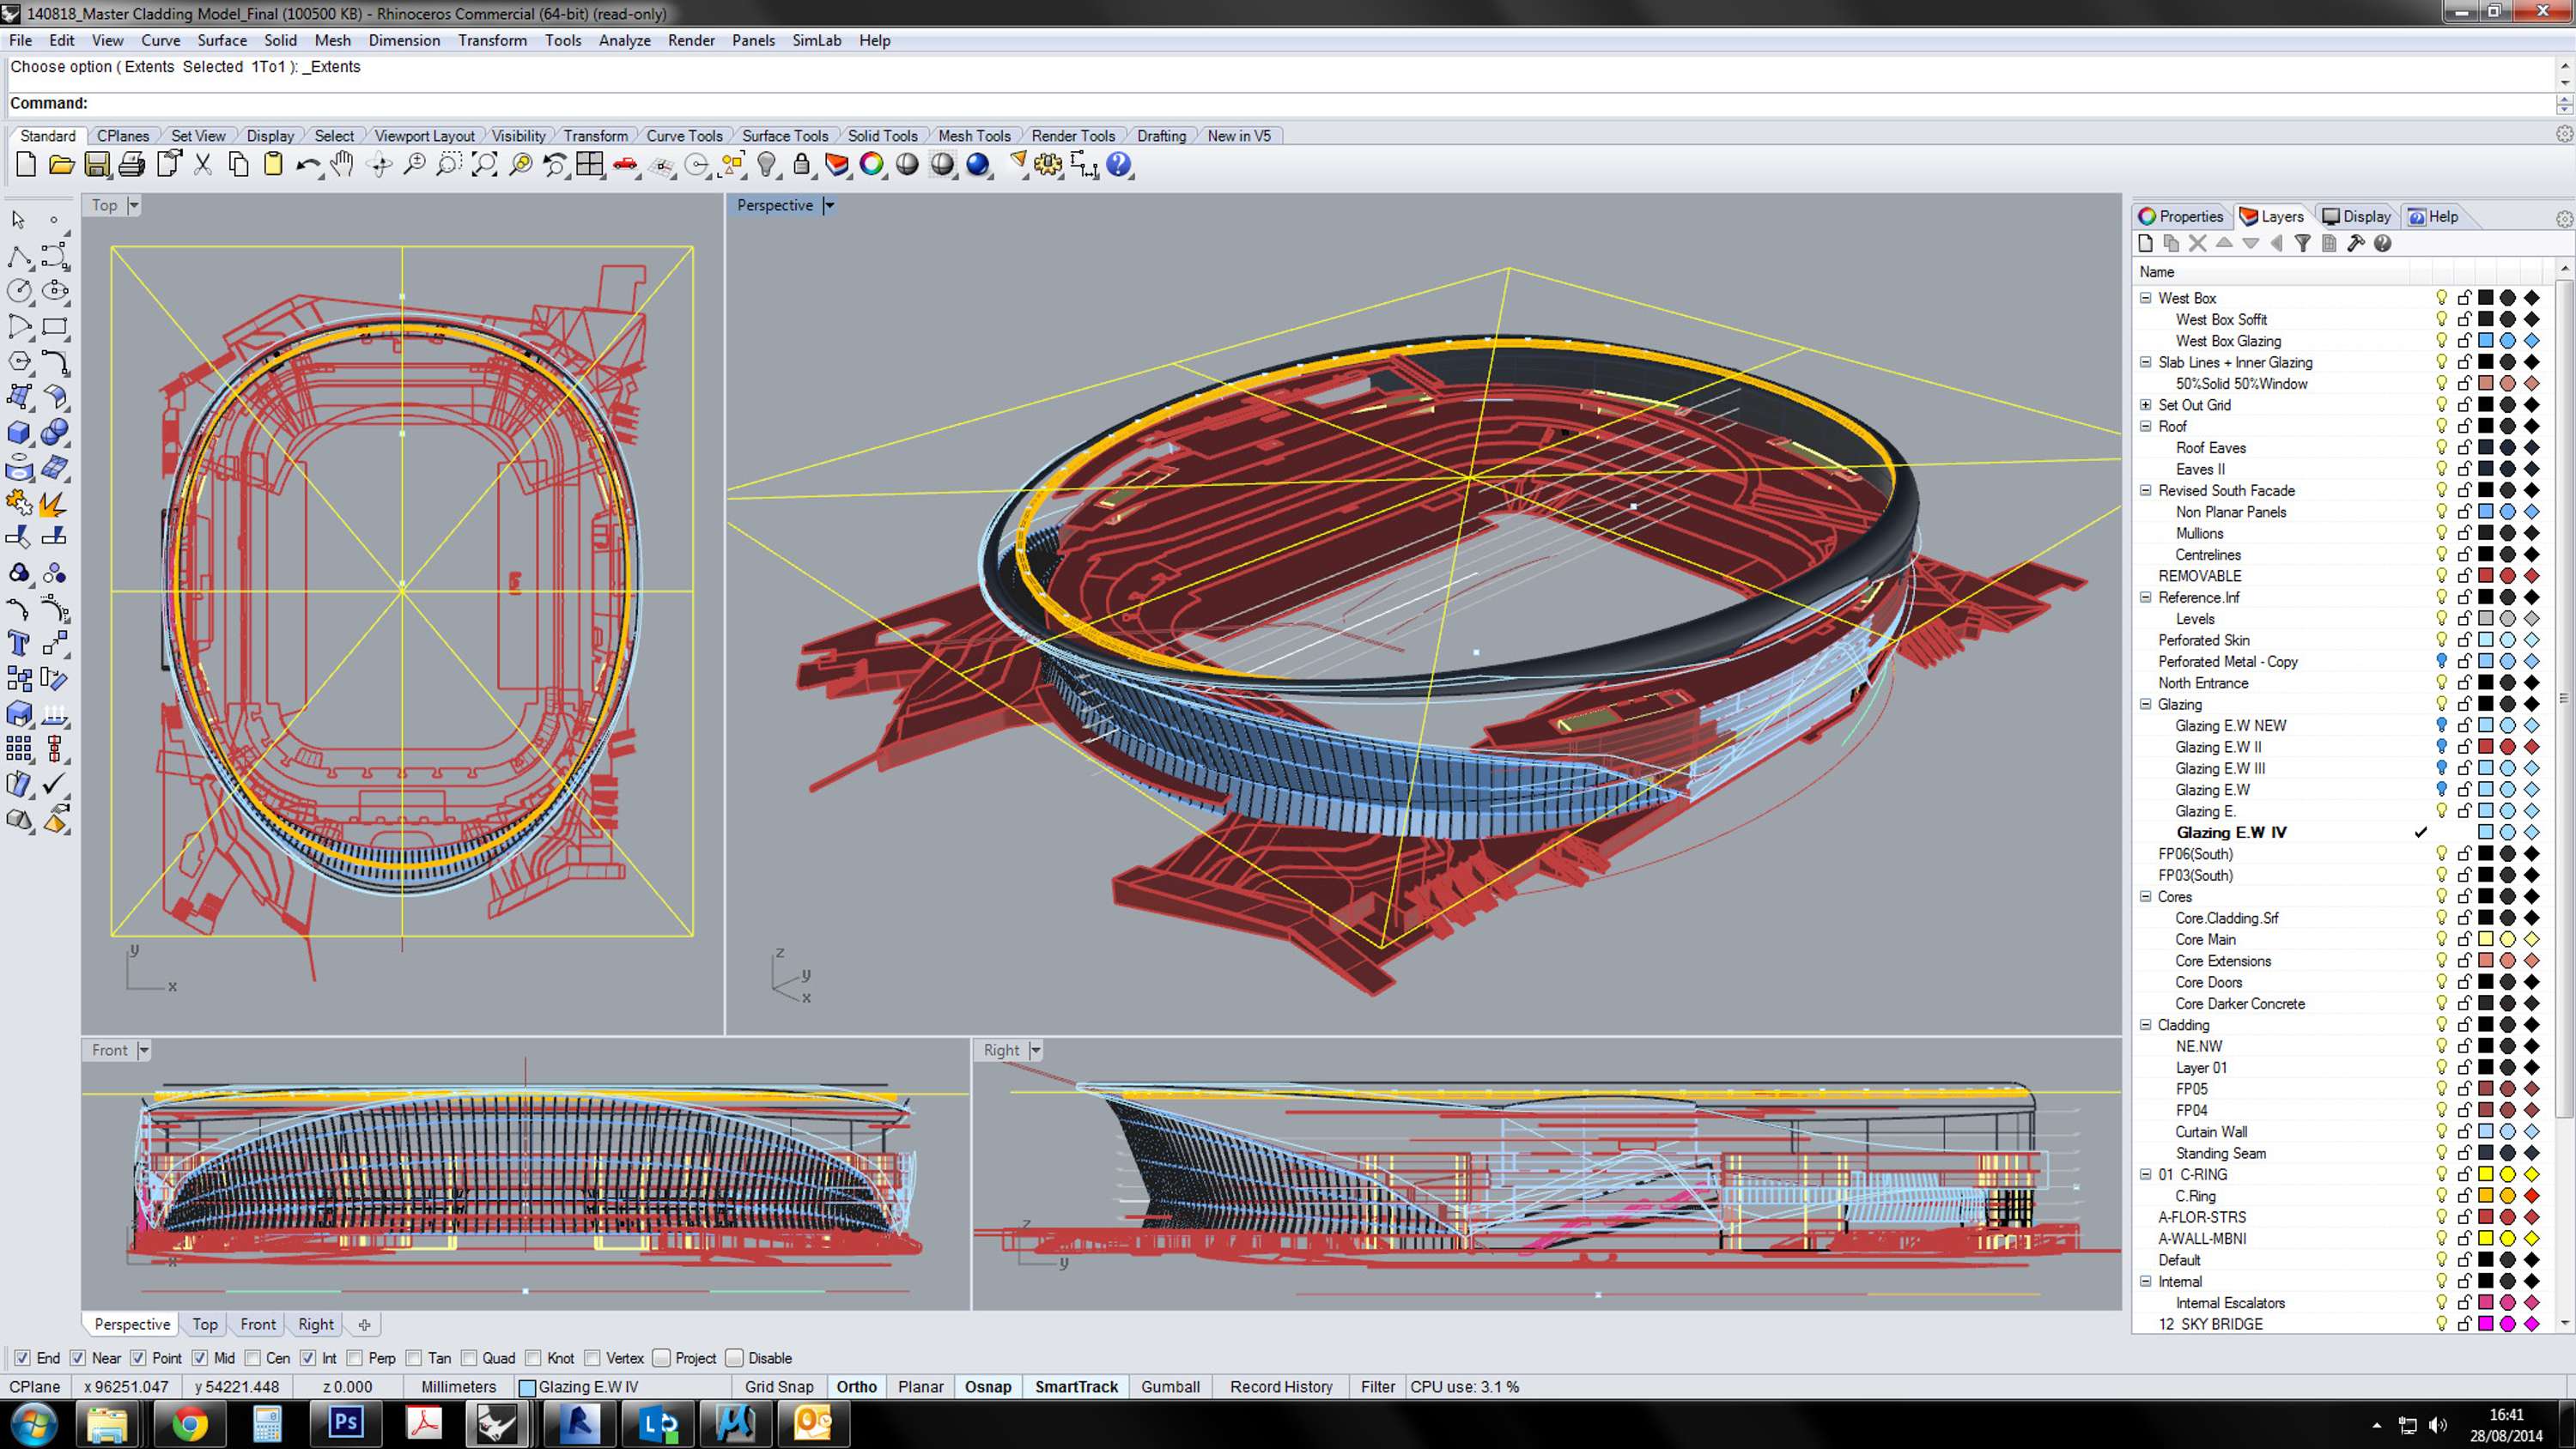
Task: Click the Hide objects light bulb icon
Action: [x=767, y=165]
